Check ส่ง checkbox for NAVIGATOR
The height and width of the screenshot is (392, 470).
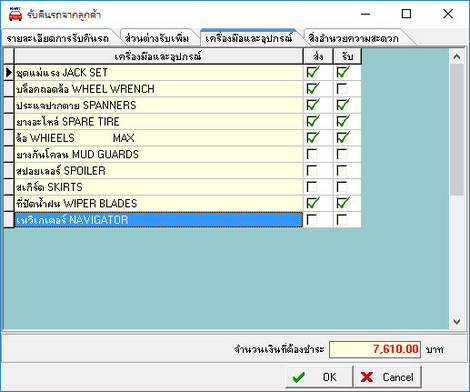[312, 220]
